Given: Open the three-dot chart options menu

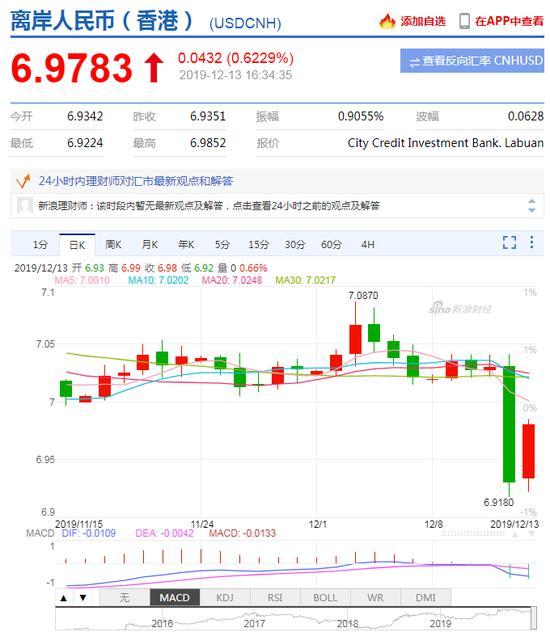Looking at the screenshot, I should (532, 242).
